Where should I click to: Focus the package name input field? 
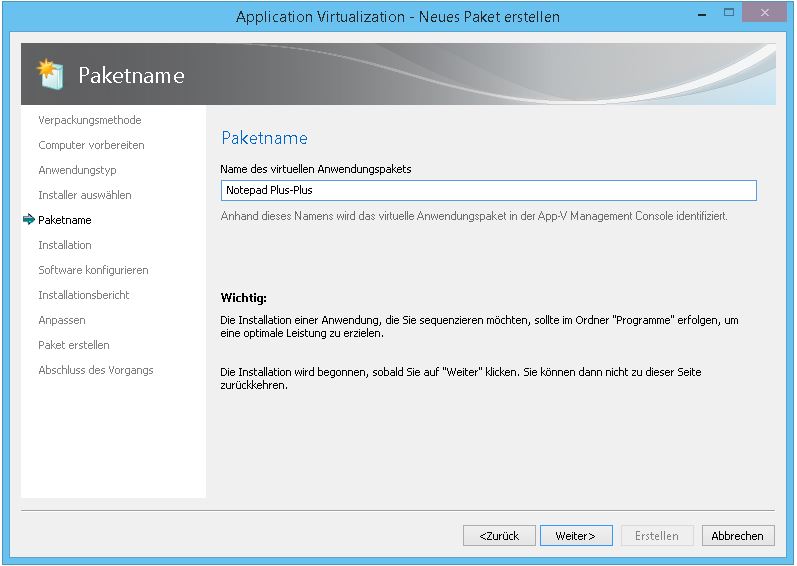click(488, 191)
